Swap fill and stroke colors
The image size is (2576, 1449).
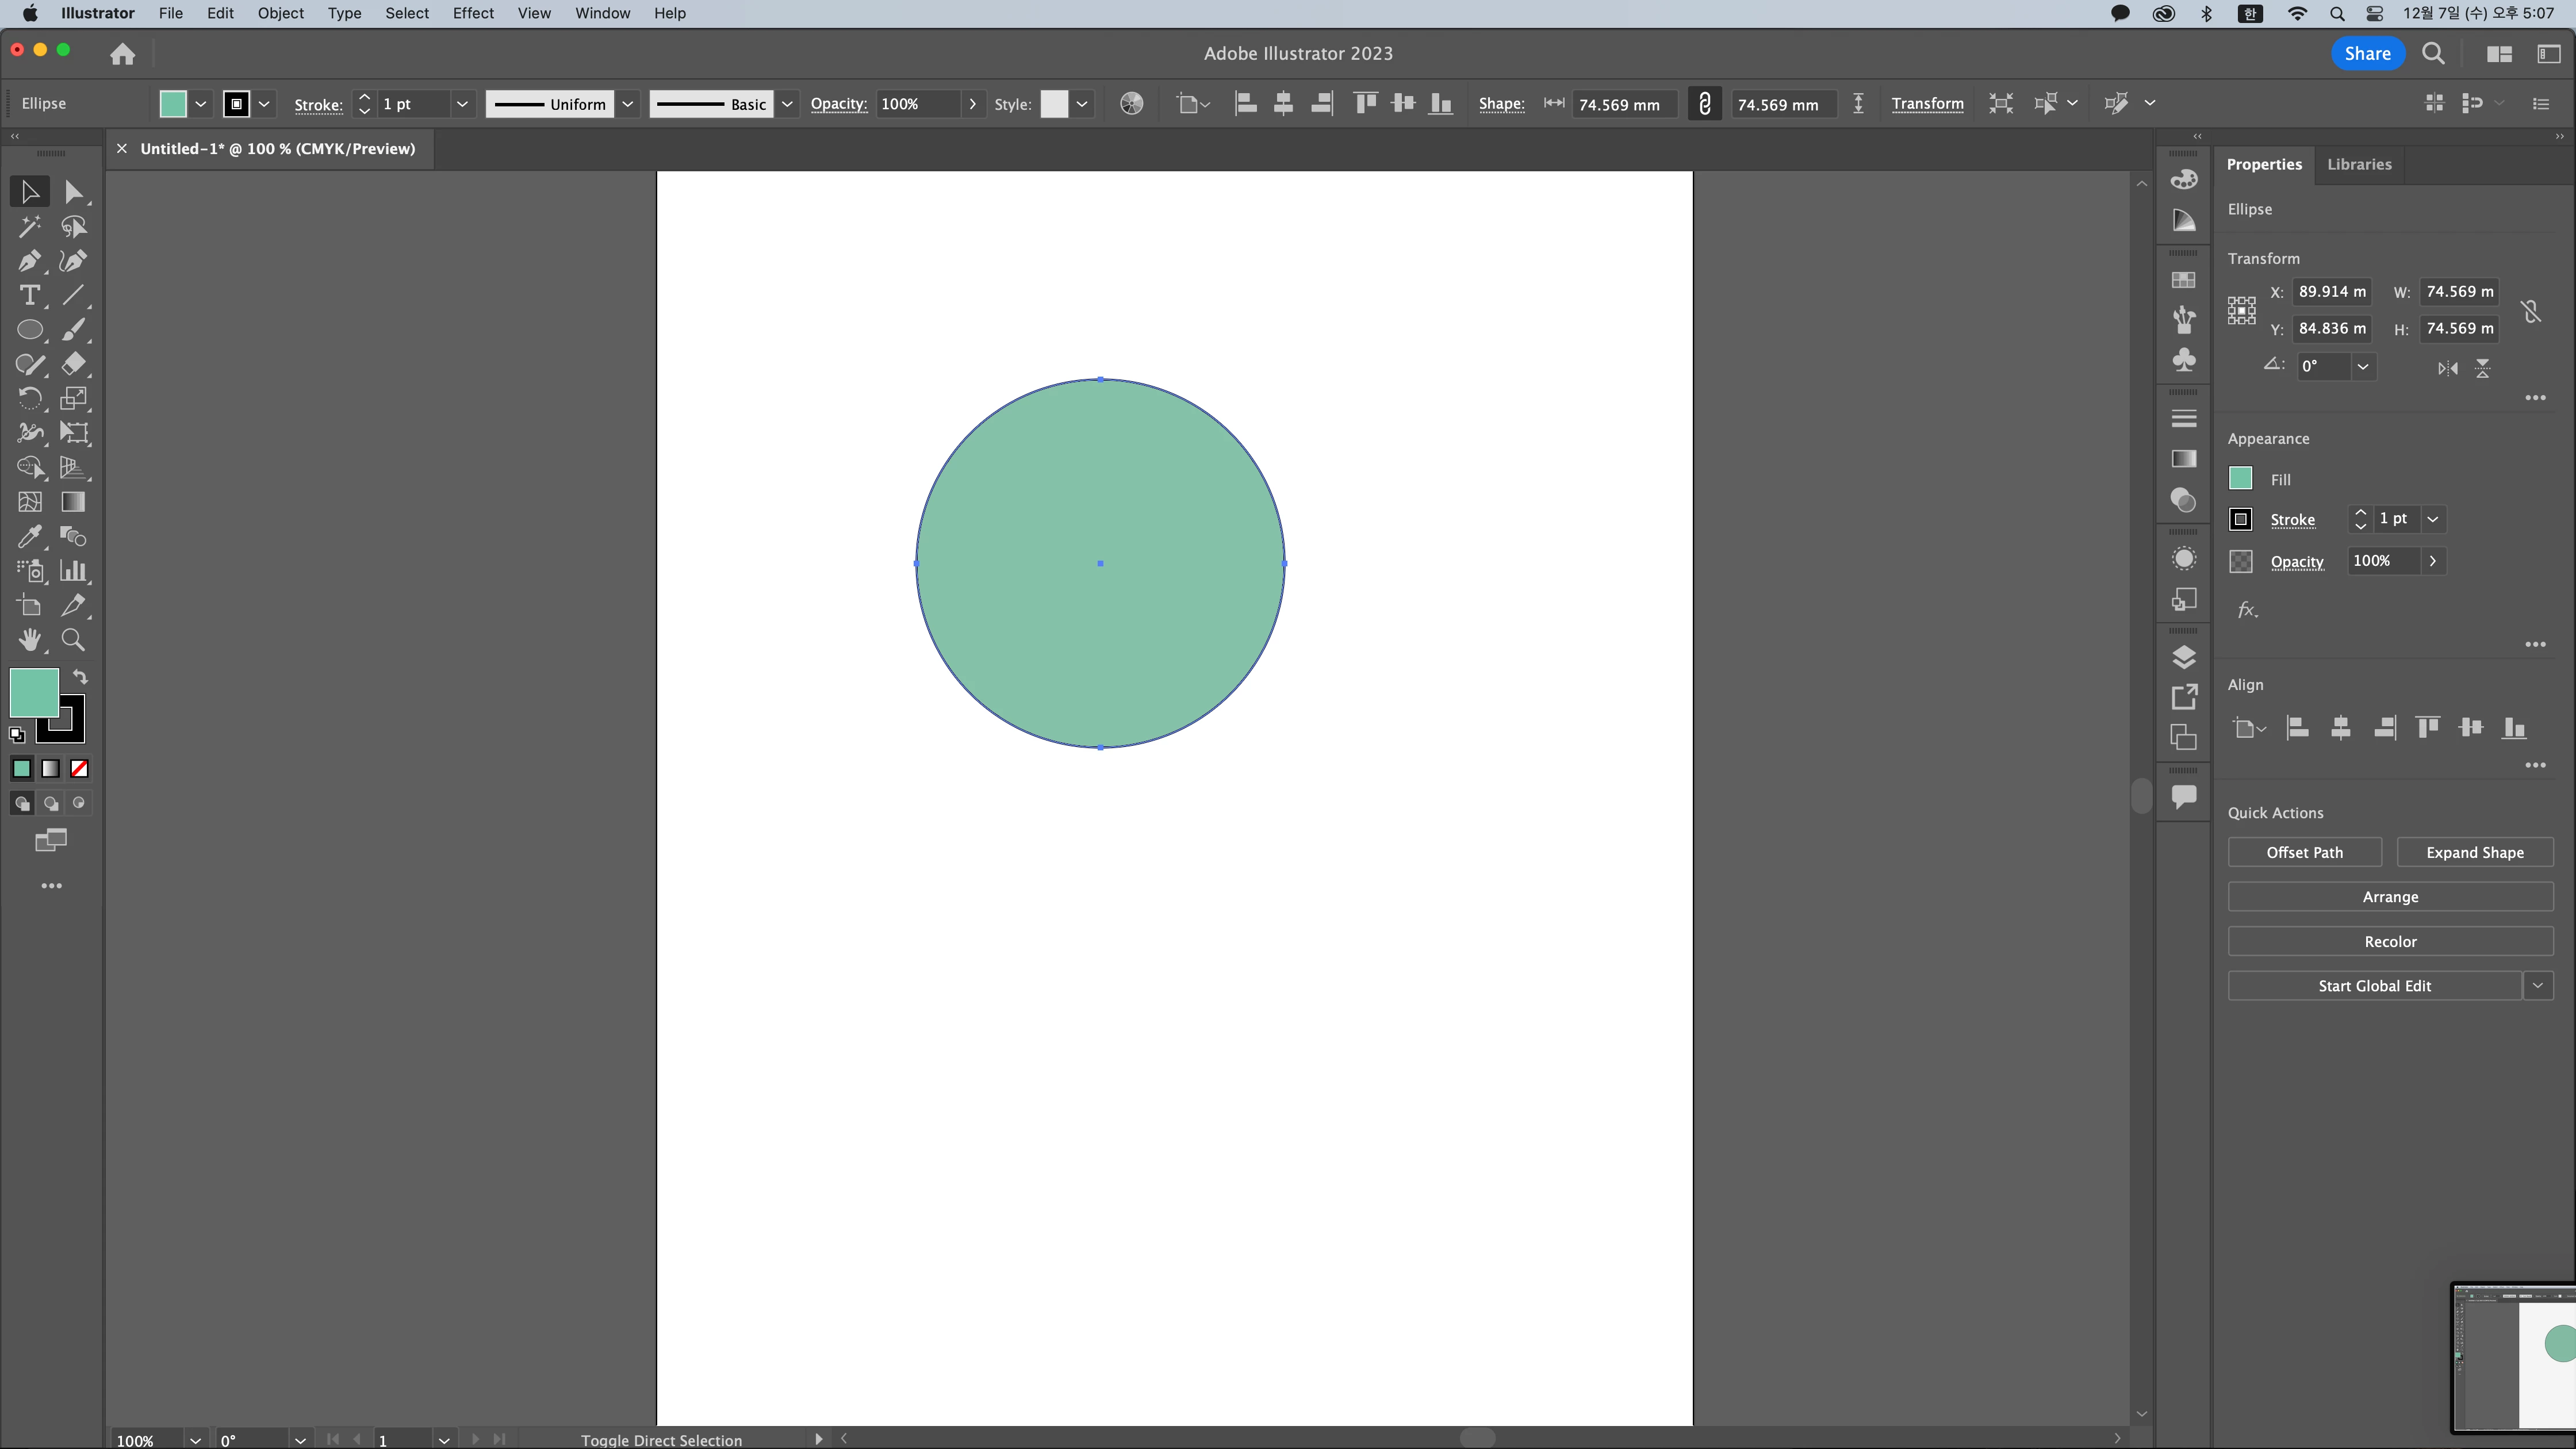pos(80,677)
